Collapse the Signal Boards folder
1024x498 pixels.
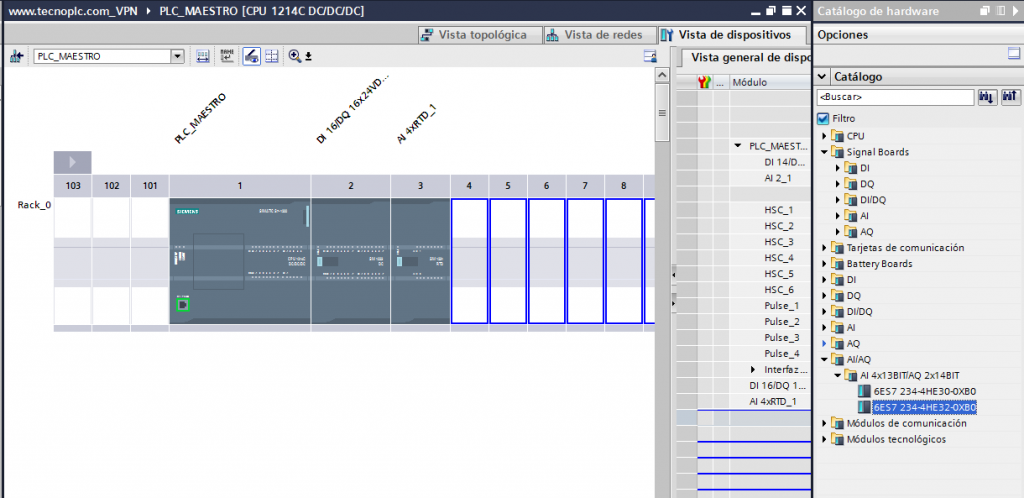click(826, 152)
